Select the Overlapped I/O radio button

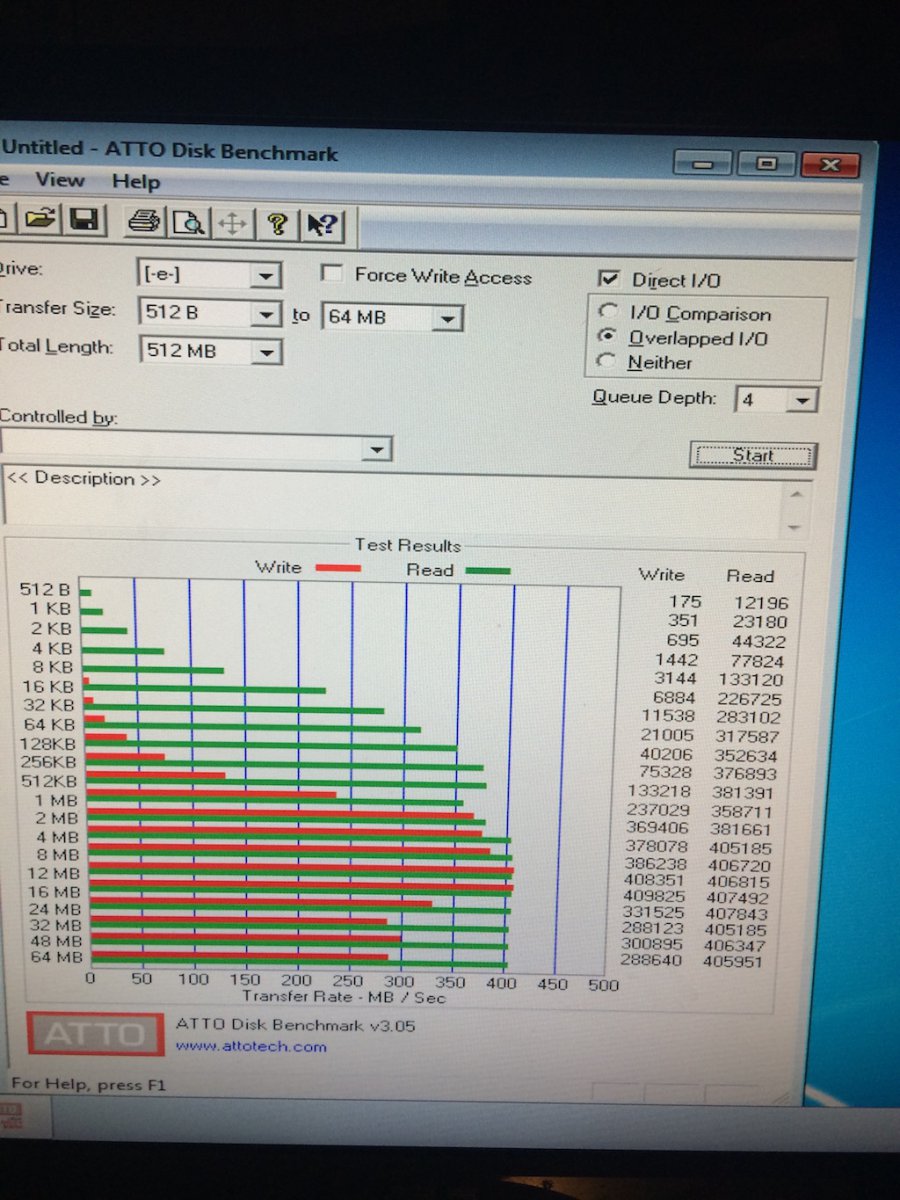click(606, 337)
